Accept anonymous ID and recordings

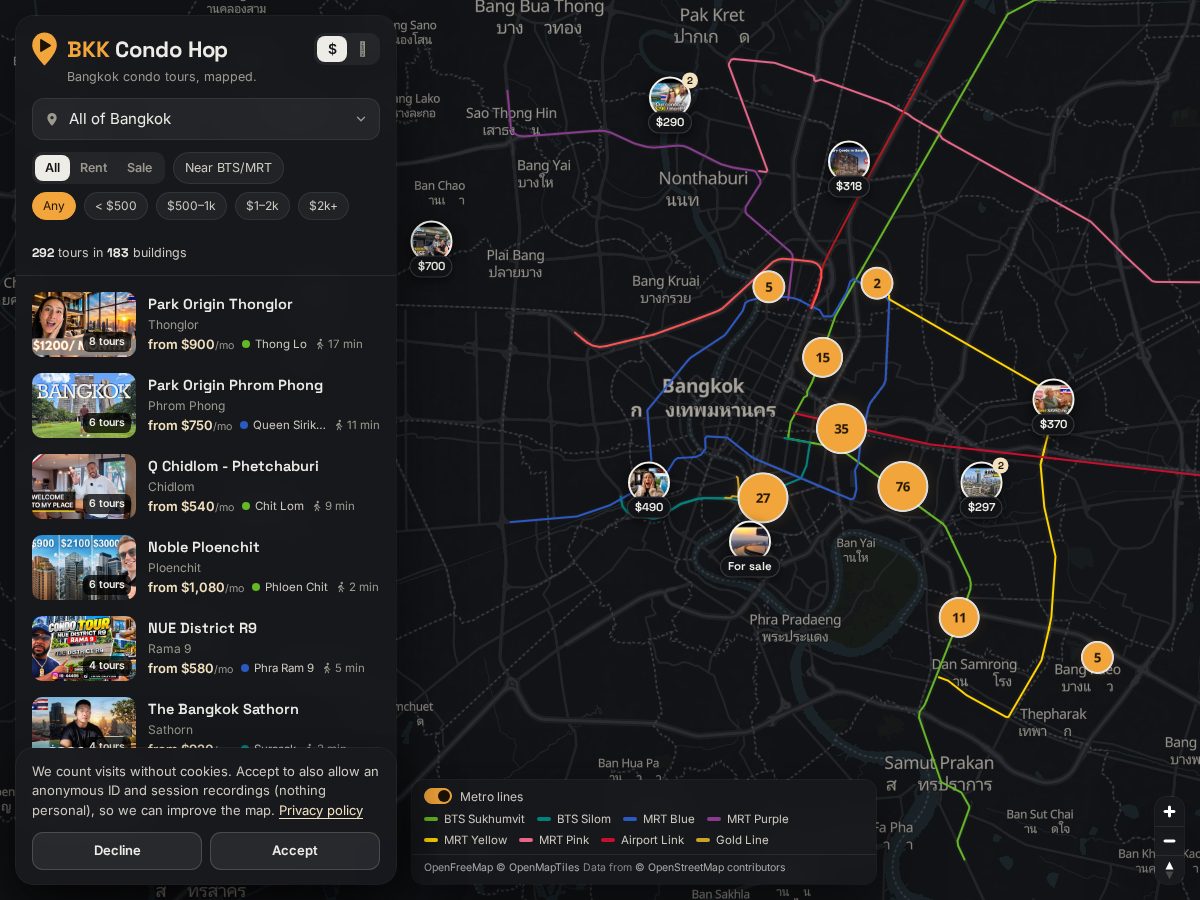click(x=295, y=851)
